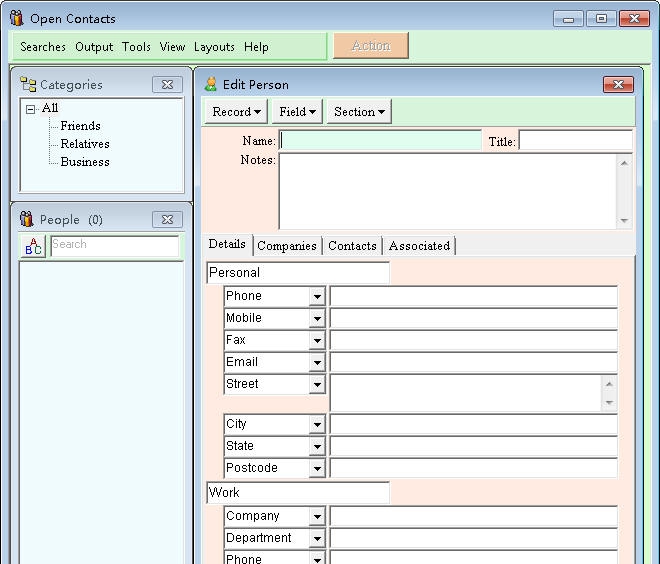This screenshot has width=660, height=564.
Task: Click the ABC sort icon in People panel
Action: coord(33,246)
